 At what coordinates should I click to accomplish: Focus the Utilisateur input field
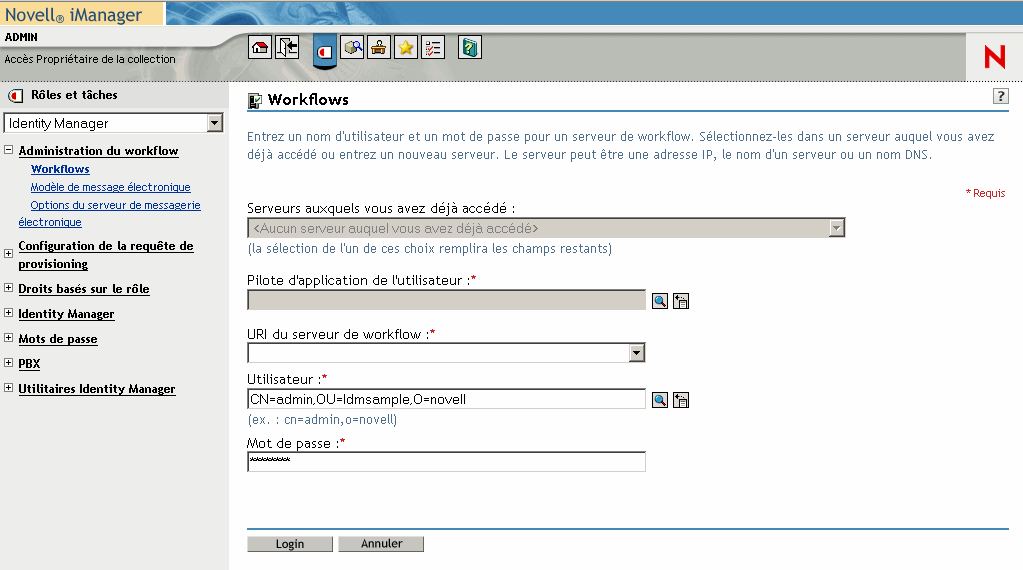pyautogui.click(x=446, y=399)
